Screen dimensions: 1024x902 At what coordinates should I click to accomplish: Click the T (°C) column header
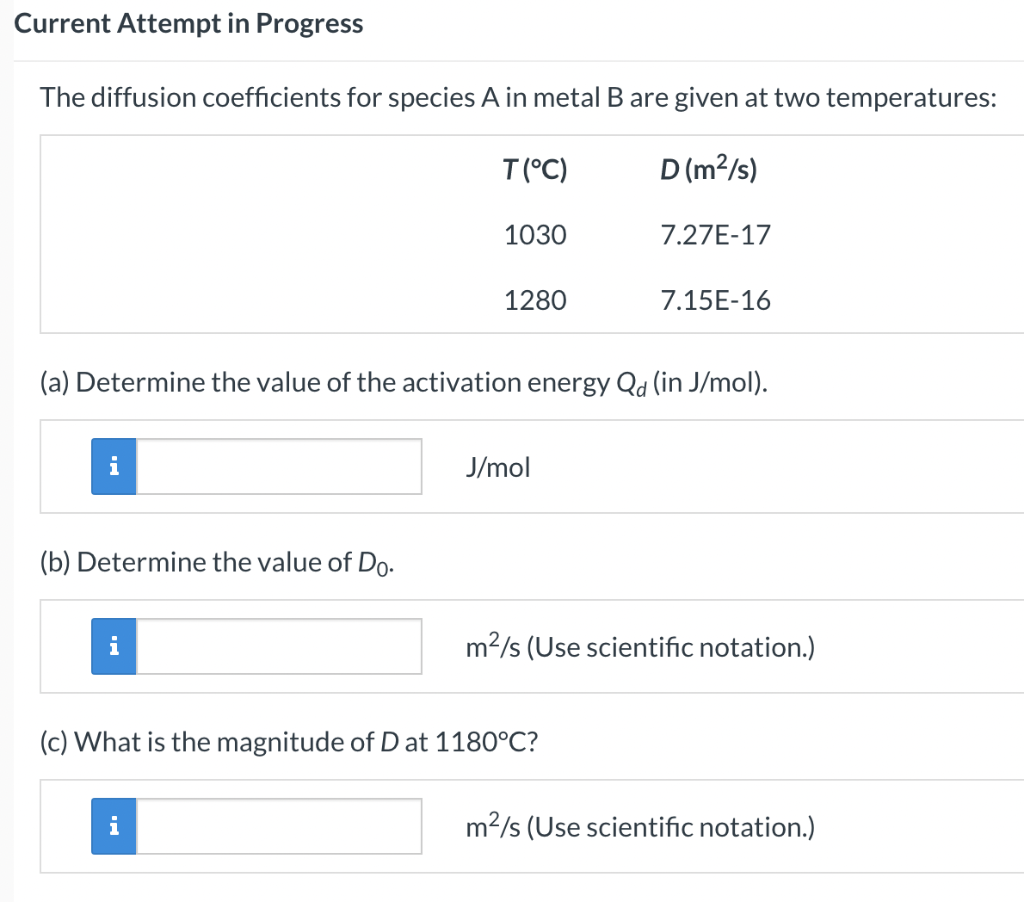point(535,170)
